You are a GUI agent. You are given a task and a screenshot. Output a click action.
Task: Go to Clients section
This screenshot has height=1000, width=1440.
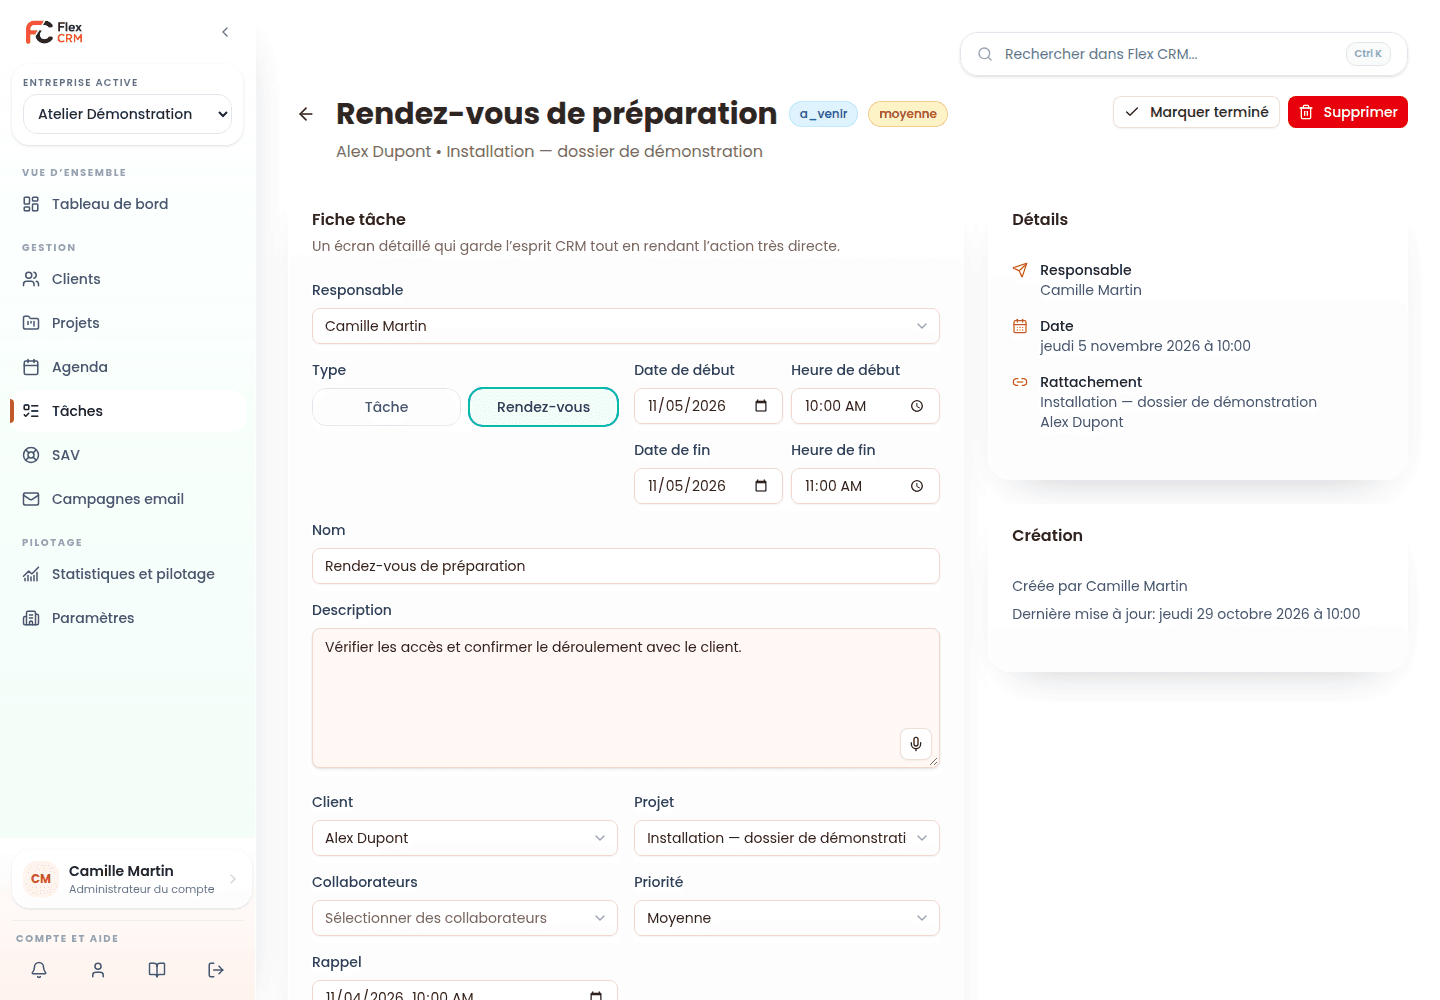127,279
